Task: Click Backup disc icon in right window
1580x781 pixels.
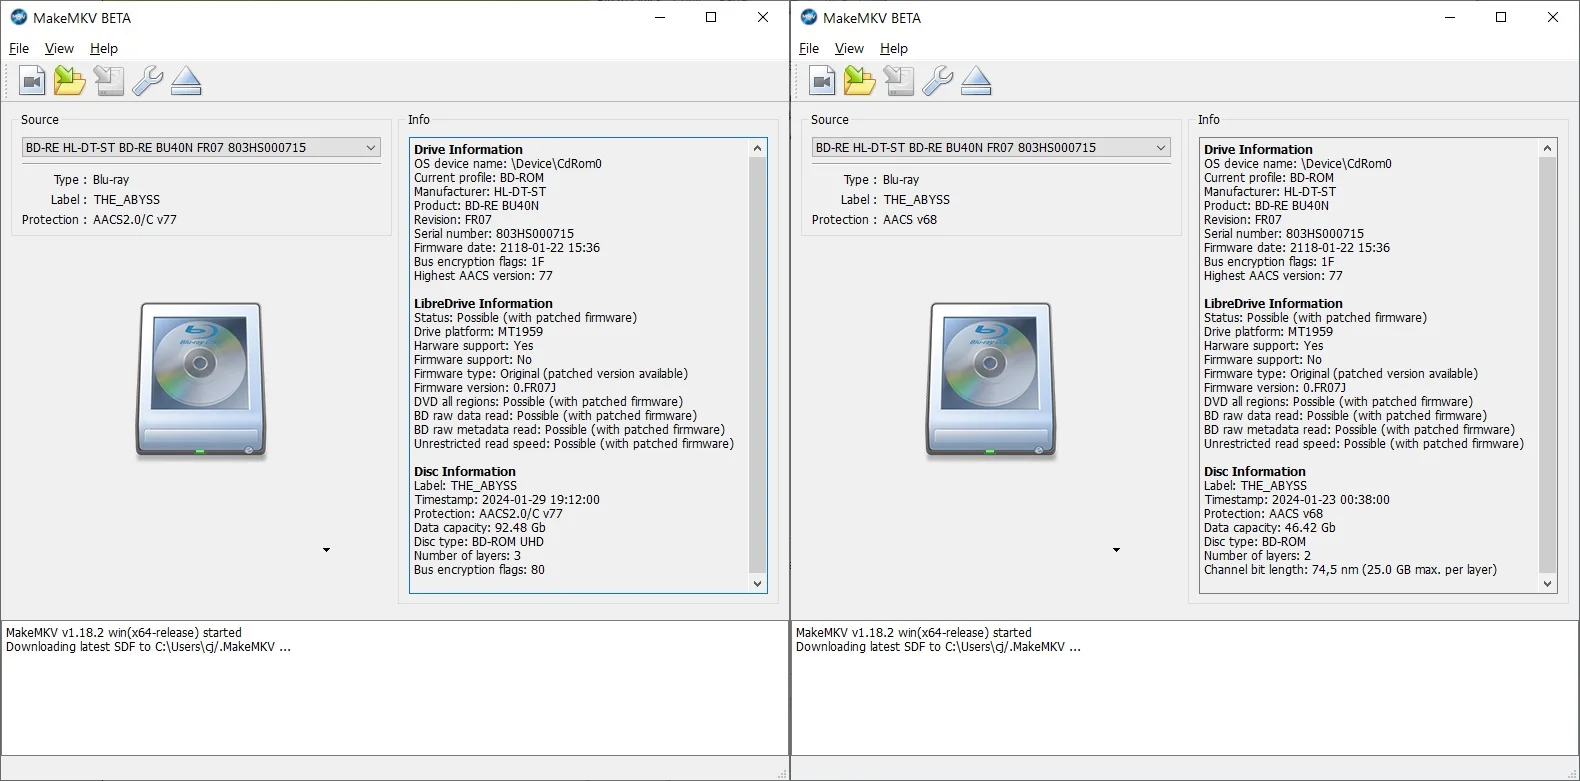Action: pyautogui.click(x=898, y=81)
